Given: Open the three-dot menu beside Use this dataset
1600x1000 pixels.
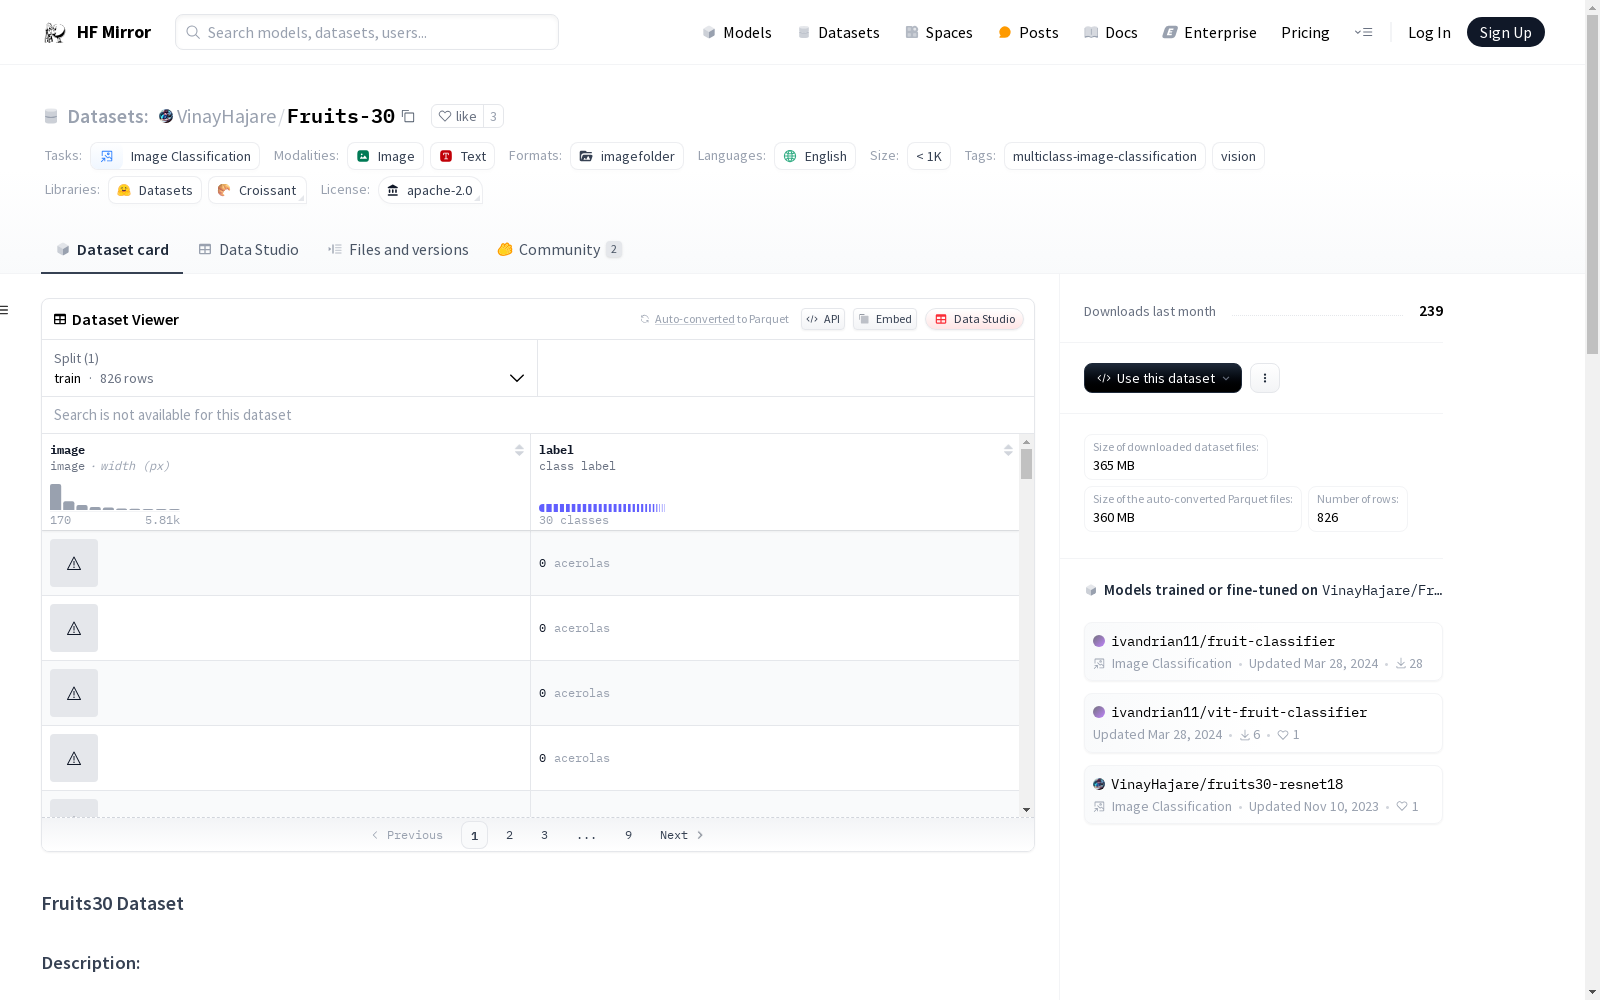Looking at the screenshot, I should (1265, 378).
